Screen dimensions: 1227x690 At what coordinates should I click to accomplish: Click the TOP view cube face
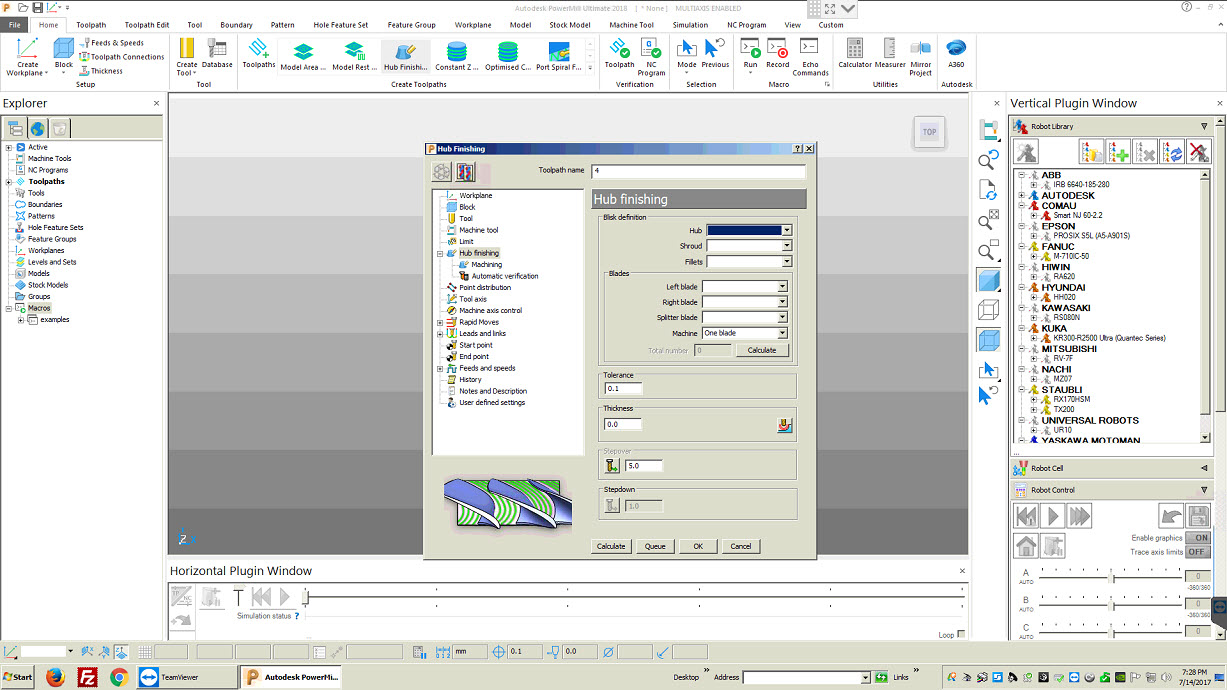(x=929, y=132)
